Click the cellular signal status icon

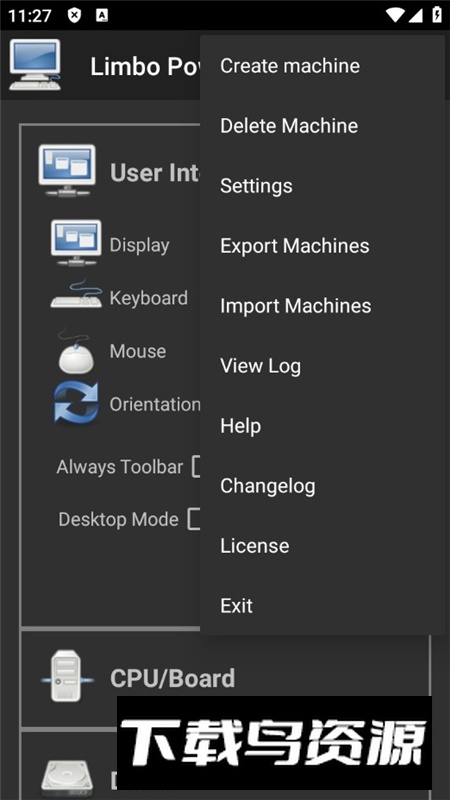coord(415,15)
